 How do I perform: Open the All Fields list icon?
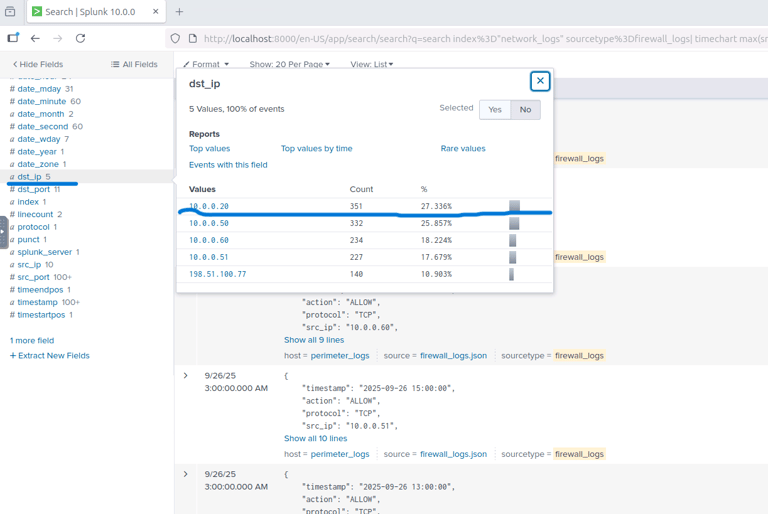click(x=115, y=64)
